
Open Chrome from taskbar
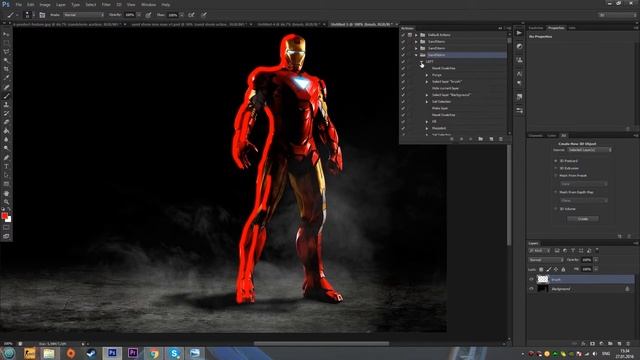[x=154, y=353]
